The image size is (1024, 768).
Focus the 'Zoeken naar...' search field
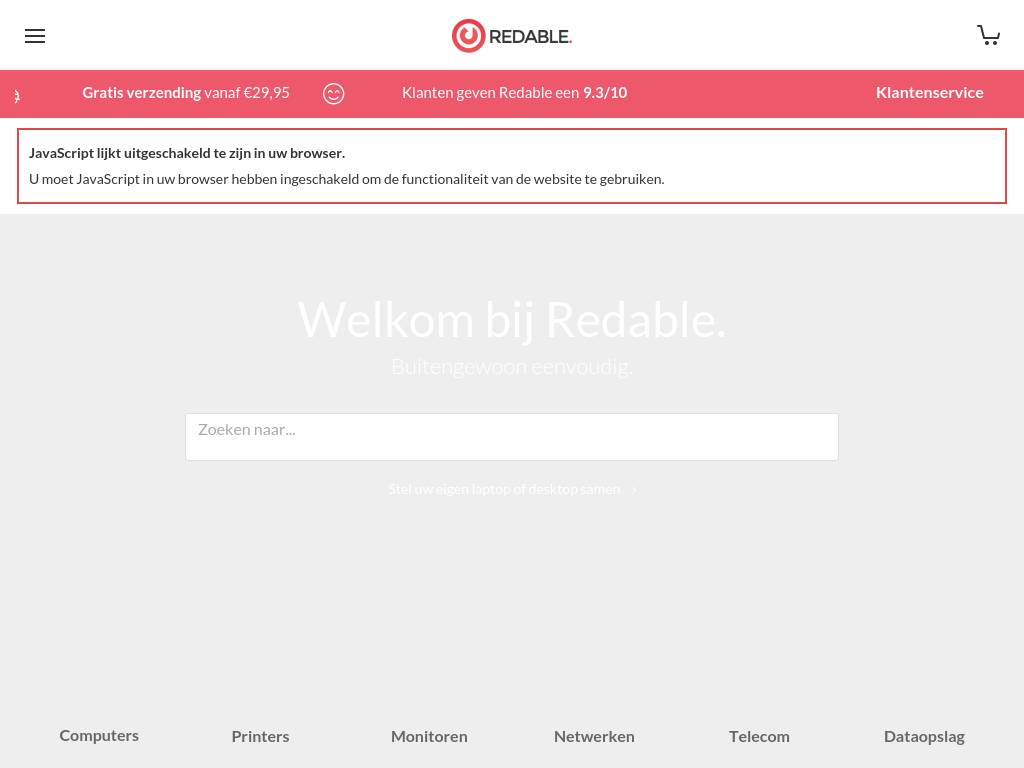coord(511,437)
